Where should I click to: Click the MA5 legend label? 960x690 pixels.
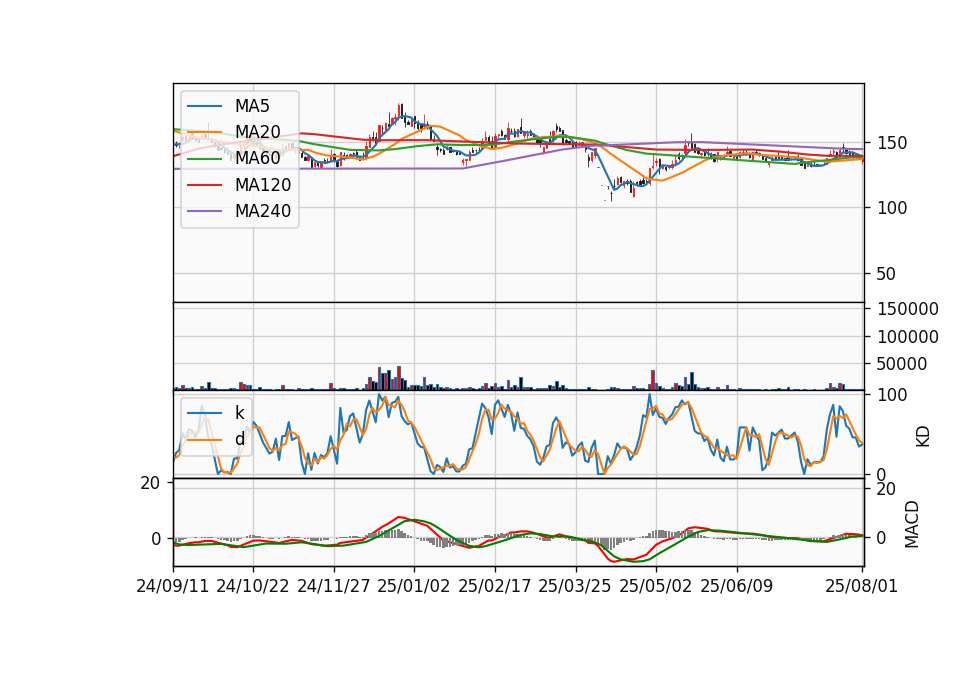pos(252,106)
